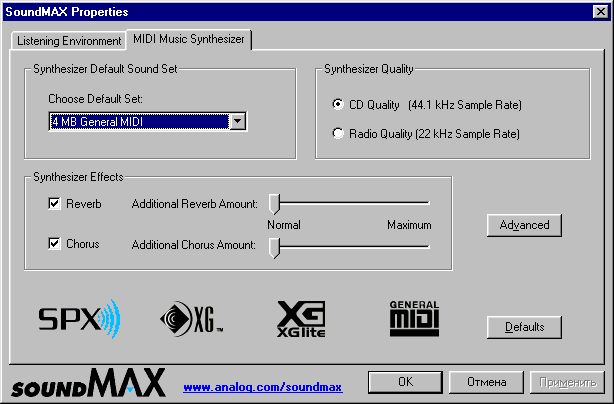614x404 pixels.
Task: Click the Maximum label under reverb slider
Action: click(409, 225)
